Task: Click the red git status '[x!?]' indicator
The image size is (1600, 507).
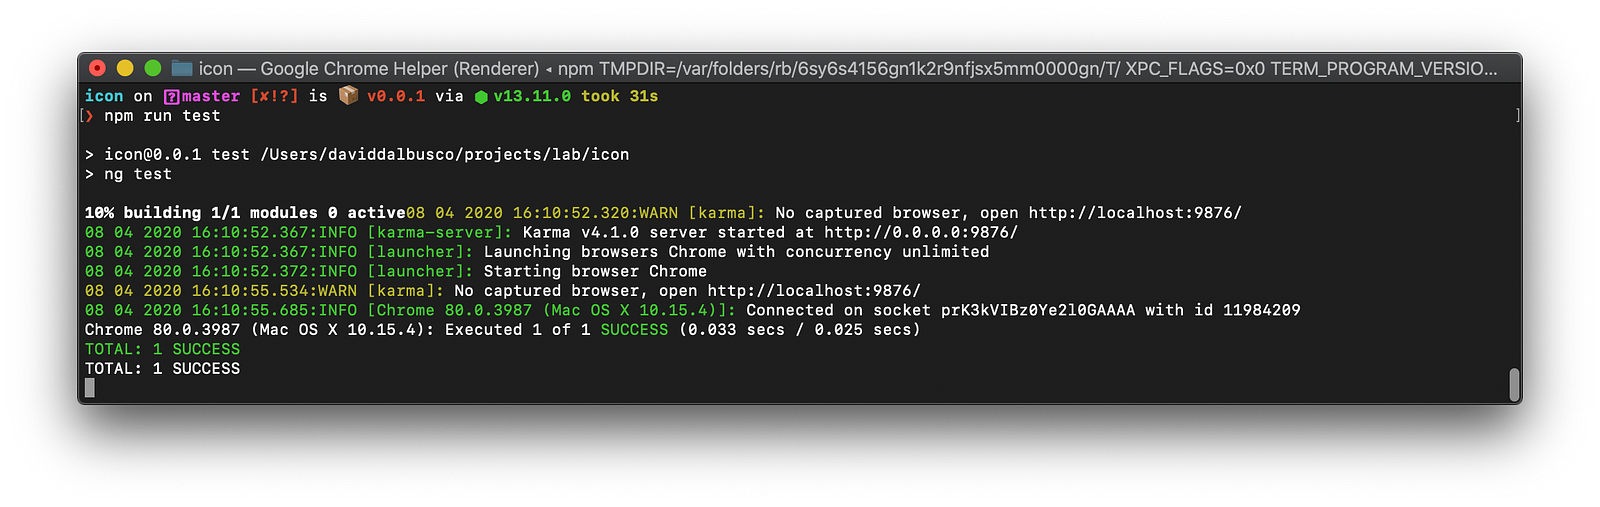Action: click(274, 96)
